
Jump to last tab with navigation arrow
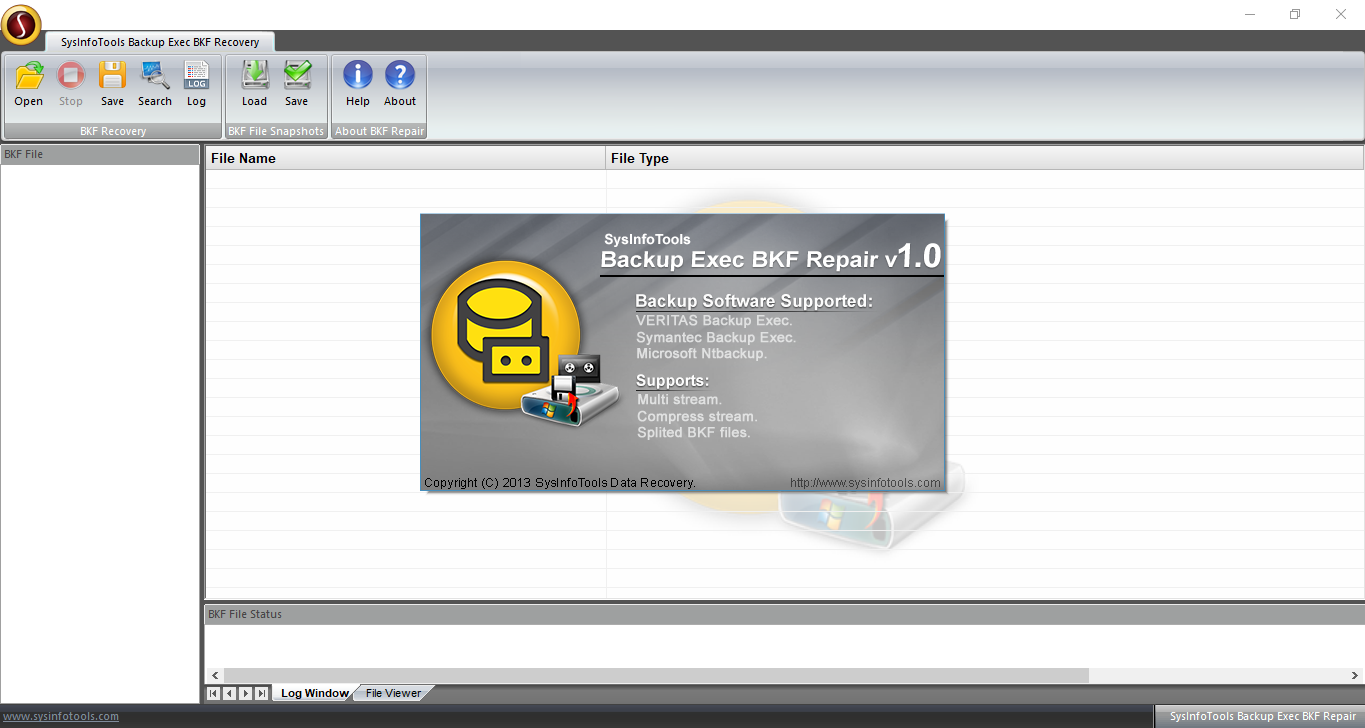point(261,693)
